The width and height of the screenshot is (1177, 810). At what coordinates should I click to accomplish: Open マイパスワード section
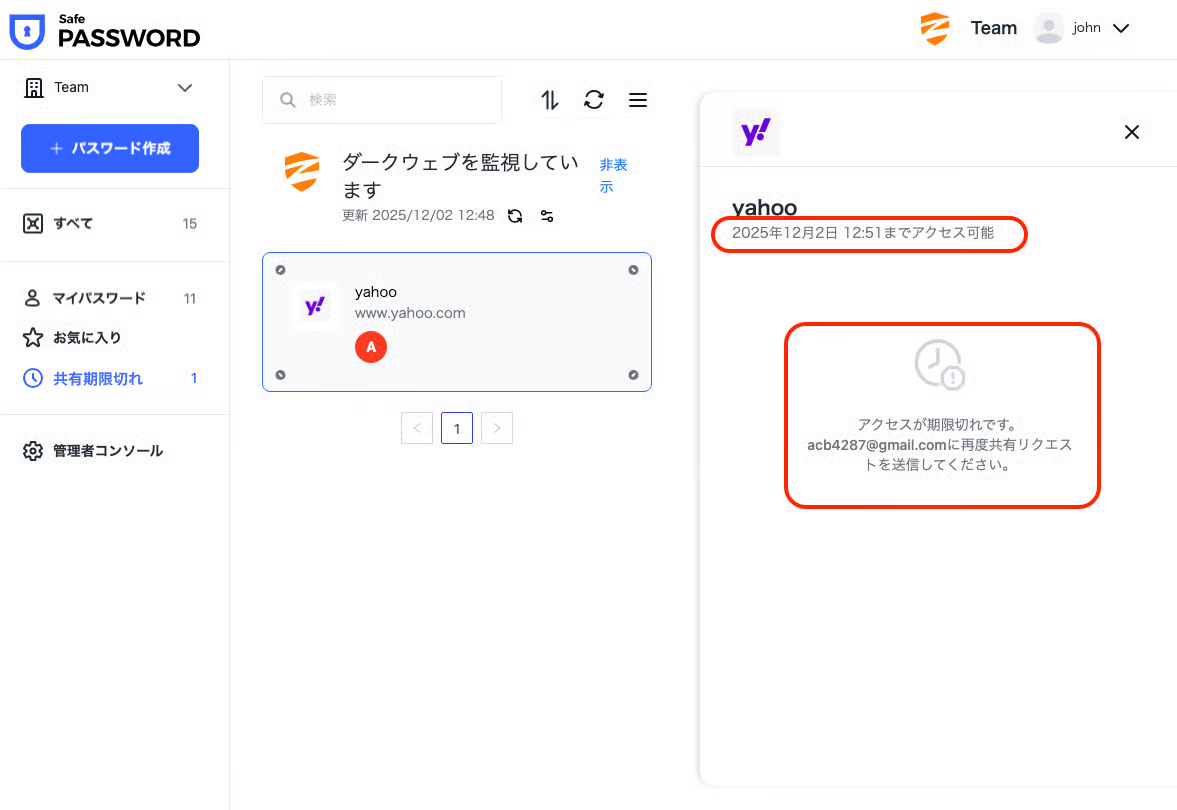click(x=98, y=298)
